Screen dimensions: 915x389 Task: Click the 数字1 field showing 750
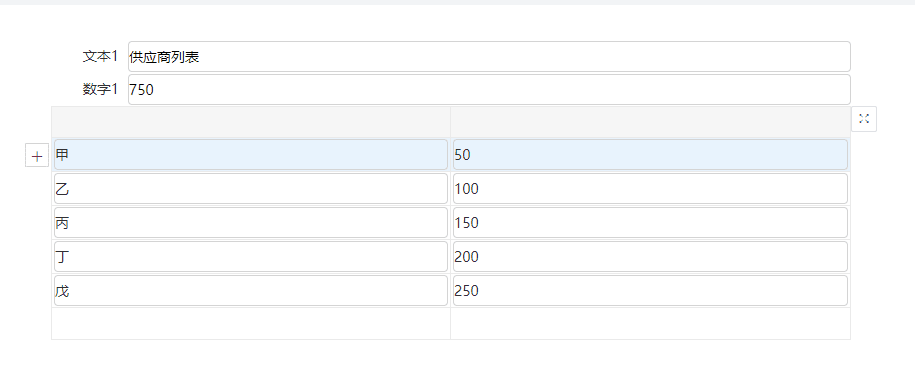(x=489, y=89)
